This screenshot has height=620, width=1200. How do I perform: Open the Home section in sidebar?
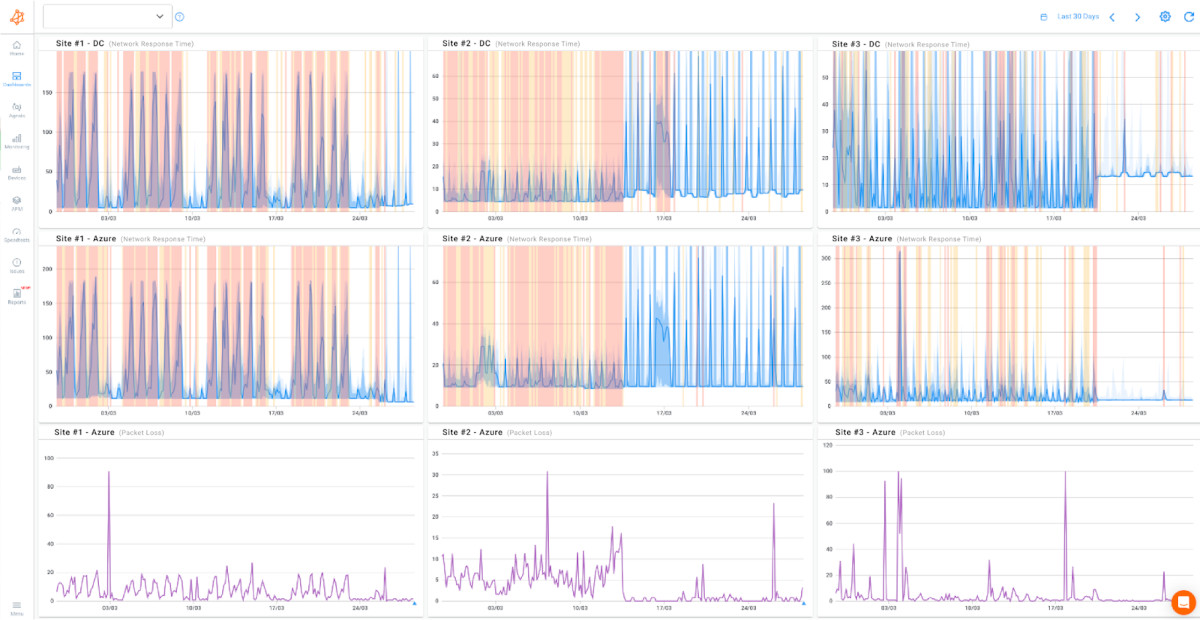click(x=16, y=47)
